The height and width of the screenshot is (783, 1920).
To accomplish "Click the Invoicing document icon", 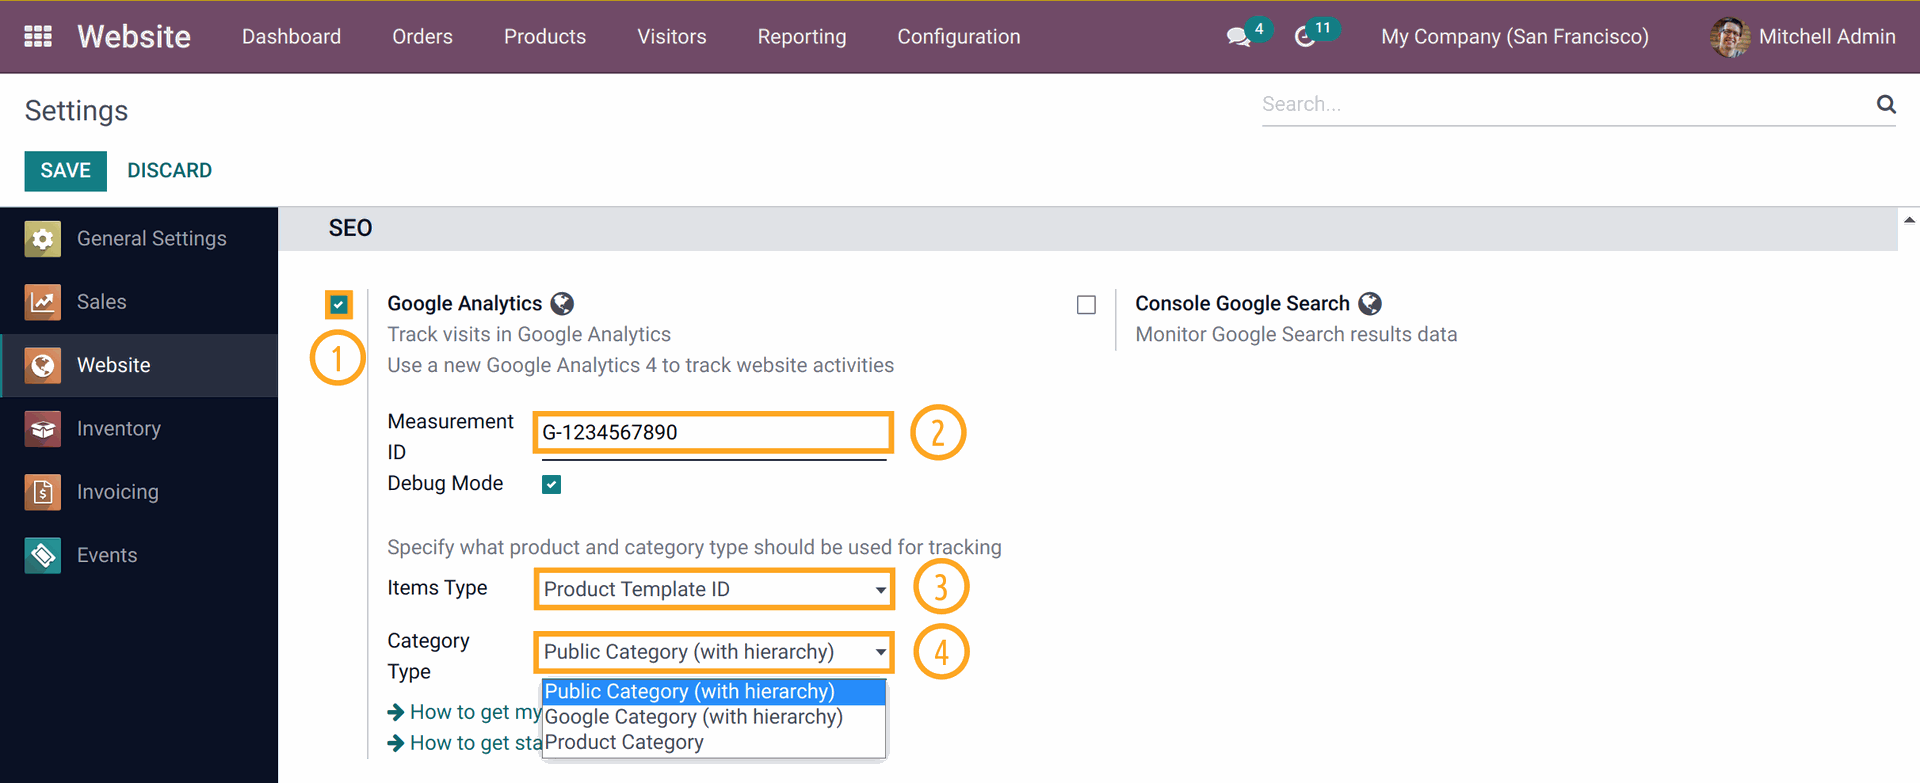I will [x=43, y=492].
